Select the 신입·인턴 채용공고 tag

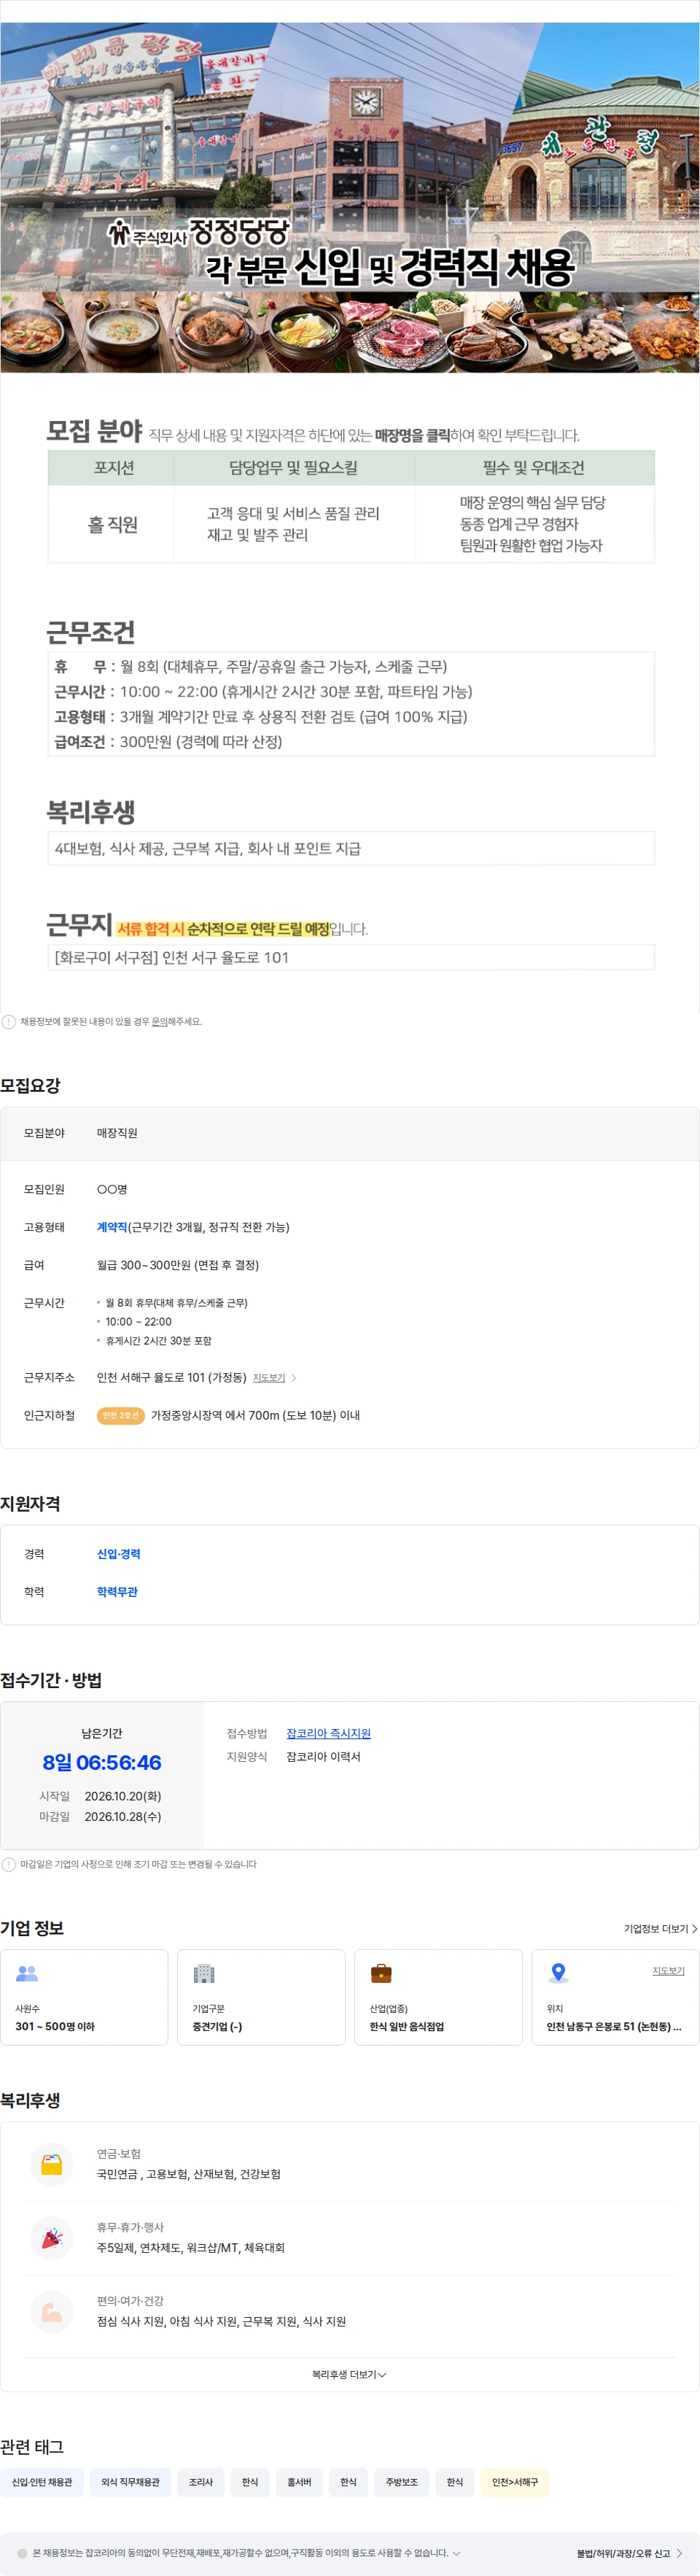42,2482
